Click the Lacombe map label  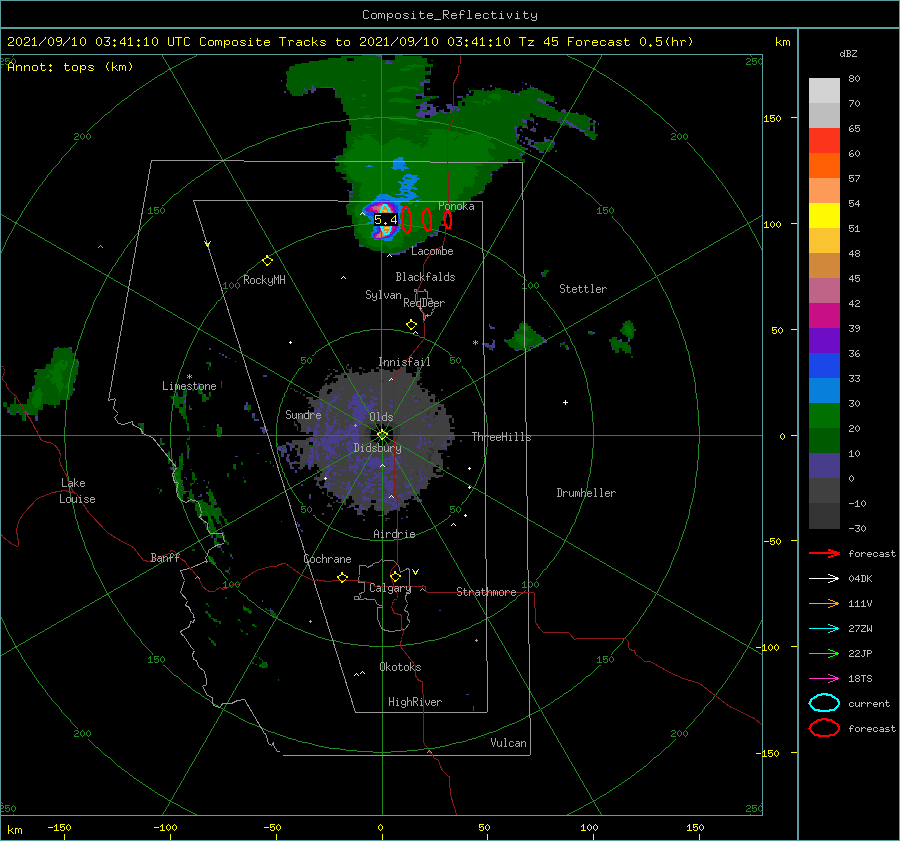pyautogui.click(x=432, y=251)
